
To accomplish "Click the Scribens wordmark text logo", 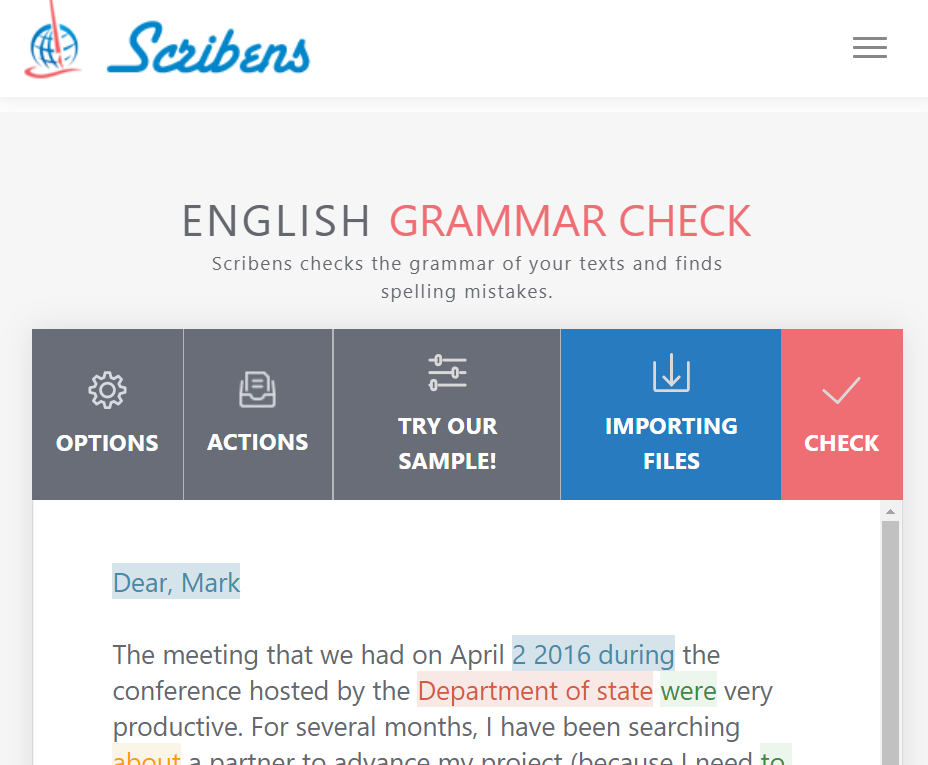I will coord(210,50).
